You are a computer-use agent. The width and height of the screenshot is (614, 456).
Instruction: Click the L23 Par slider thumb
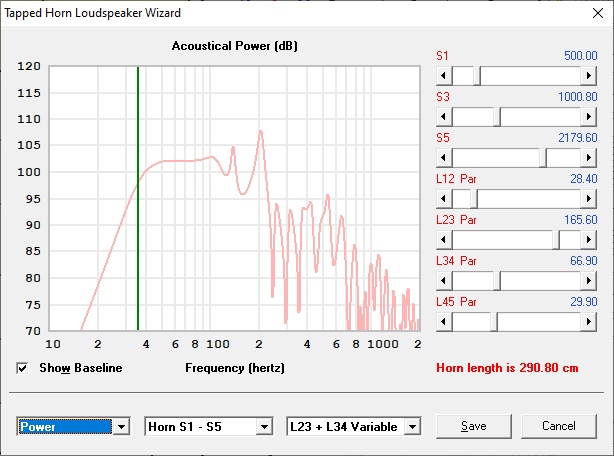click(556, 240)
